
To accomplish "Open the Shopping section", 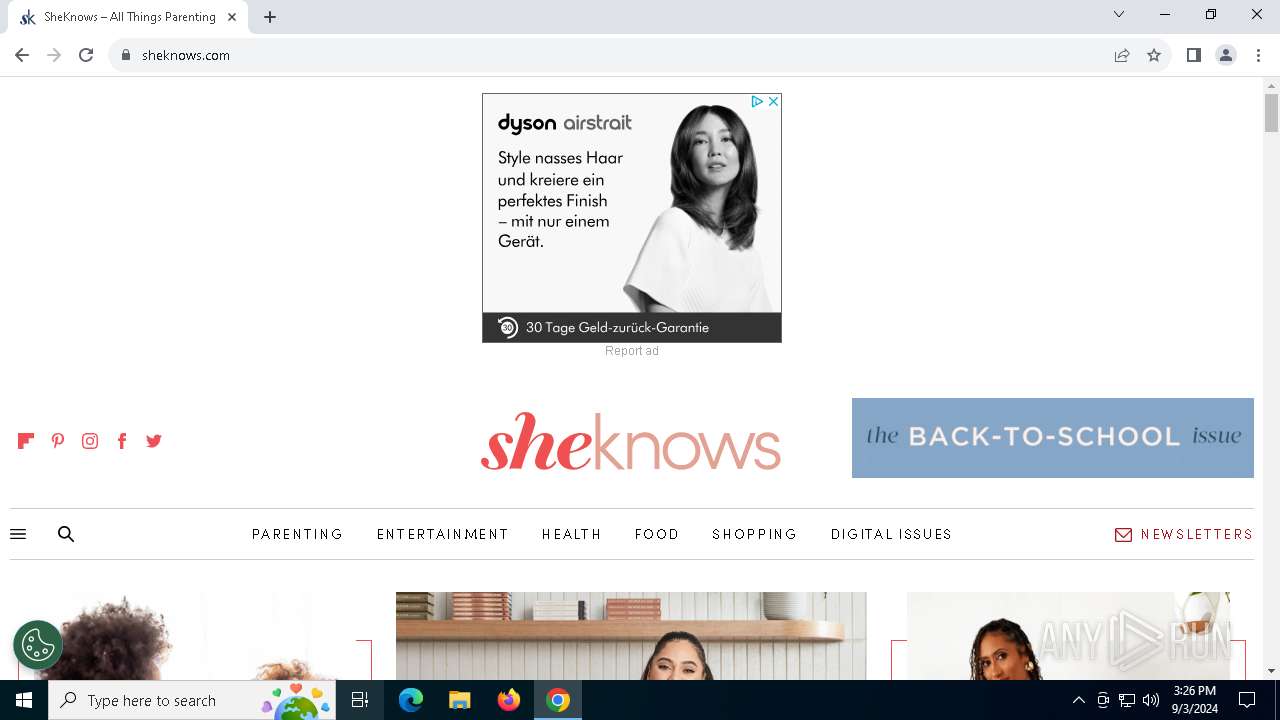I will click(755, 534).
